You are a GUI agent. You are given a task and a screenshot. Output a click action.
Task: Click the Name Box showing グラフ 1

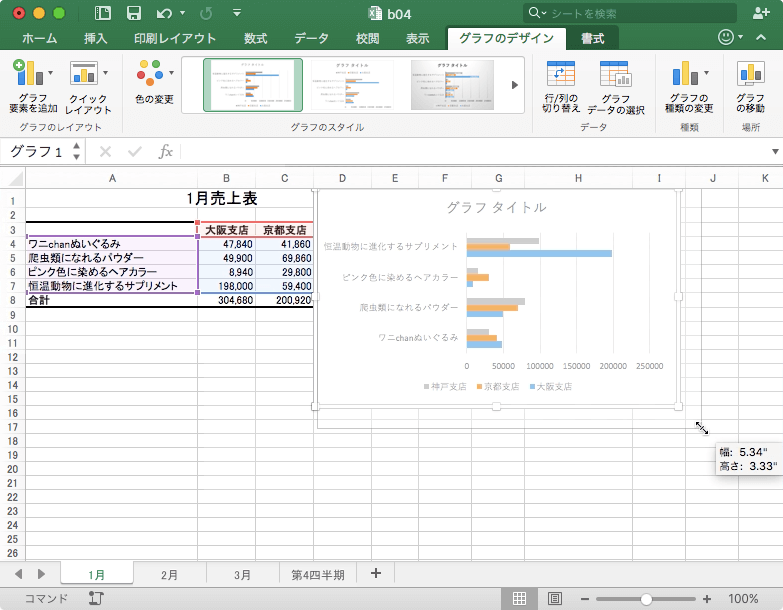[x=36, y=151]
